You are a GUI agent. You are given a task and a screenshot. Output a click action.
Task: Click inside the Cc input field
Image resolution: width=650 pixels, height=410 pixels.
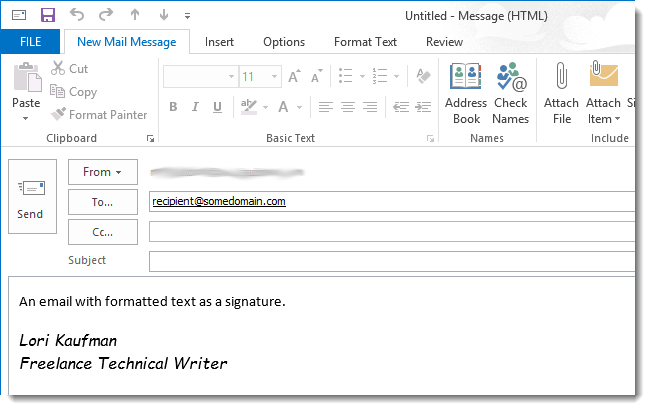392,231
